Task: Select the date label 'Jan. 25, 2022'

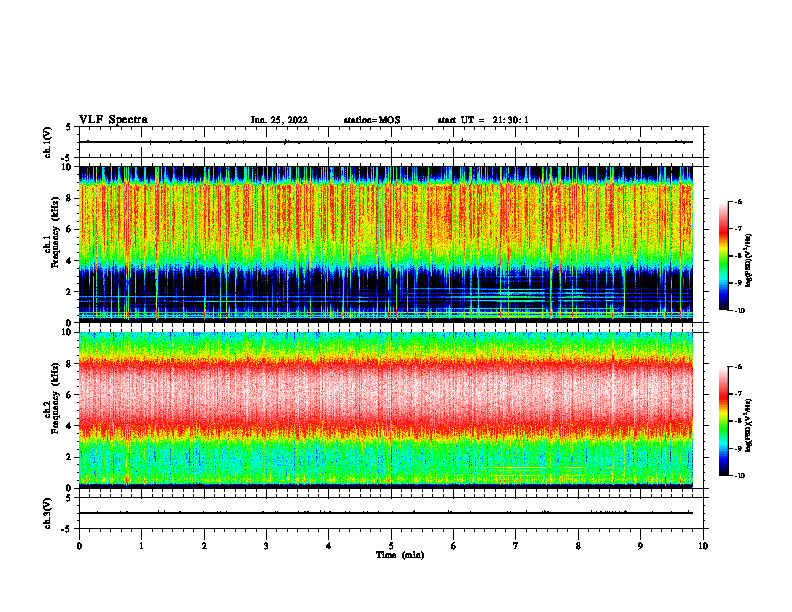Action: (279, 120)
